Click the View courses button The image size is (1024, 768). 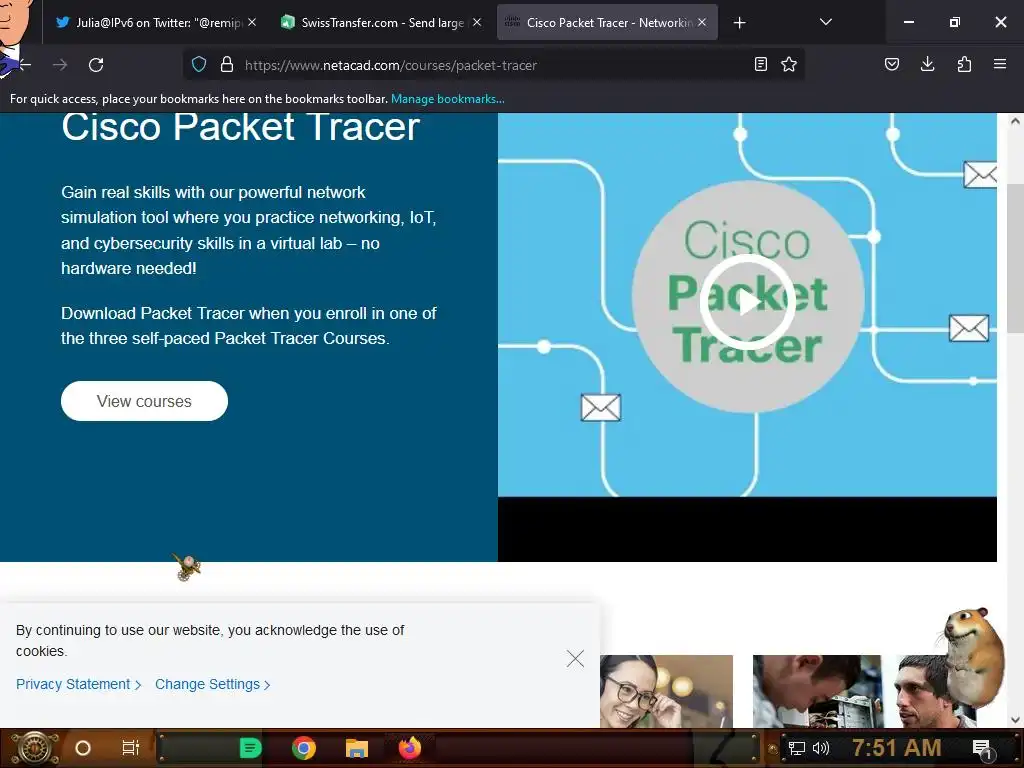click(144, 401)
